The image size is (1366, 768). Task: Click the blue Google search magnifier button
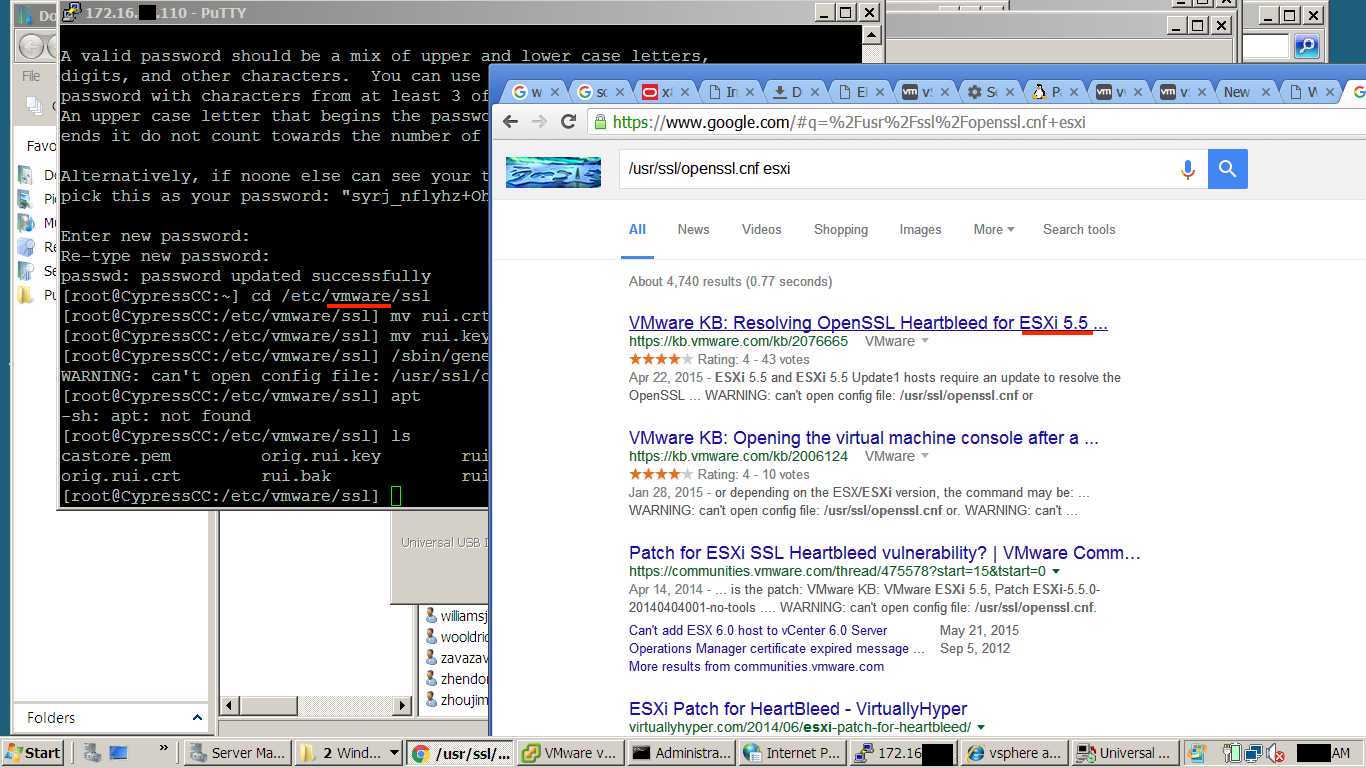tap(1228, 169)
